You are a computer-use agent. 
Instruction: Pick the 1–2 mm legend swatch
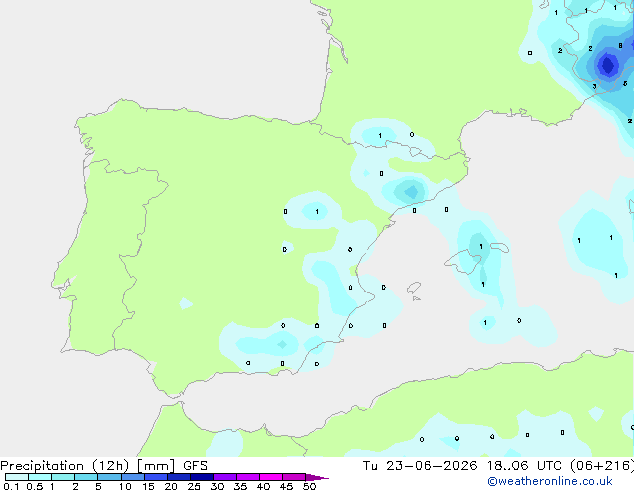point(63,477)
